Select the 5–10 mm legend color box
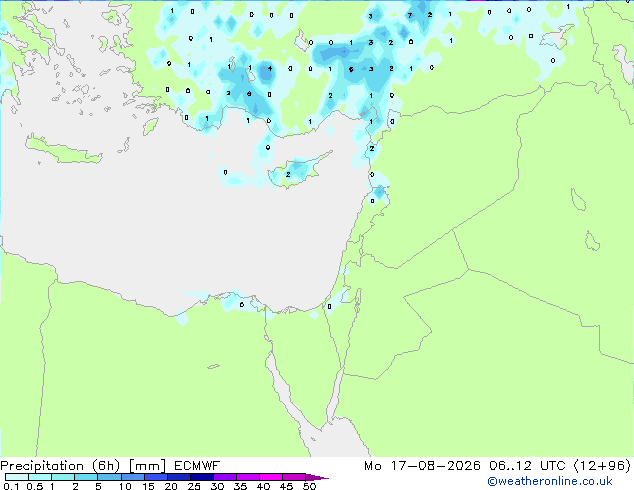Screen dimensions: 634x490 point(109,477)
